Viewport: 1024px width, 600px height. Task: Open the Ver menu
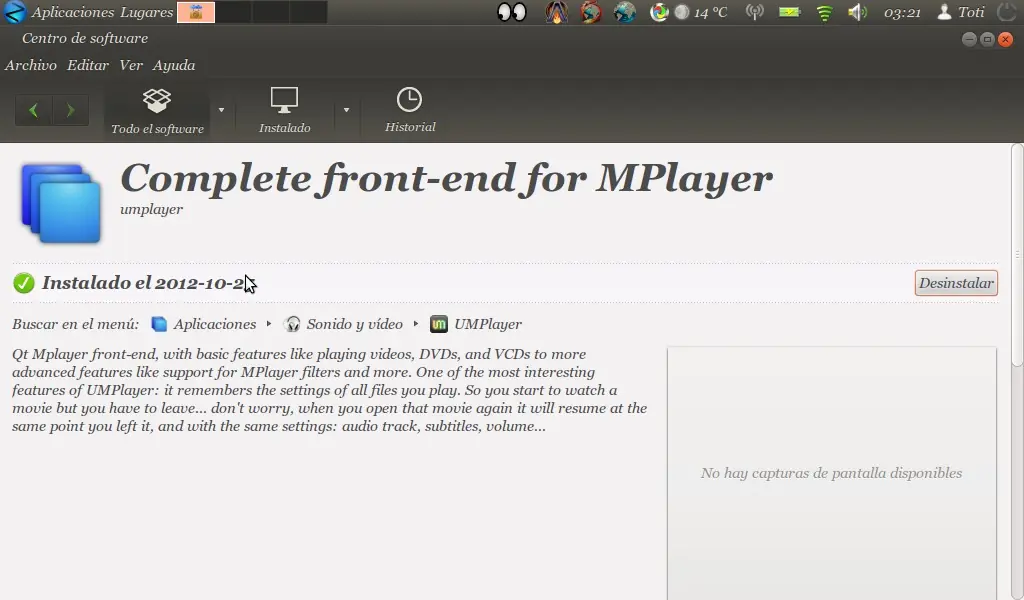coord(131,65)
